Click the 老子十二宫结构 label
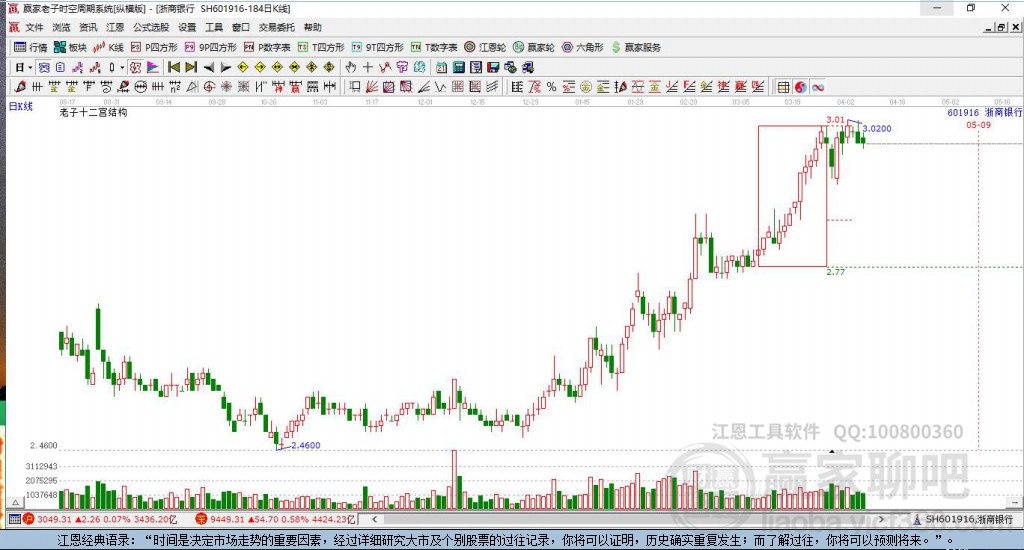The image size is (1024, 550). coord(93,112)
